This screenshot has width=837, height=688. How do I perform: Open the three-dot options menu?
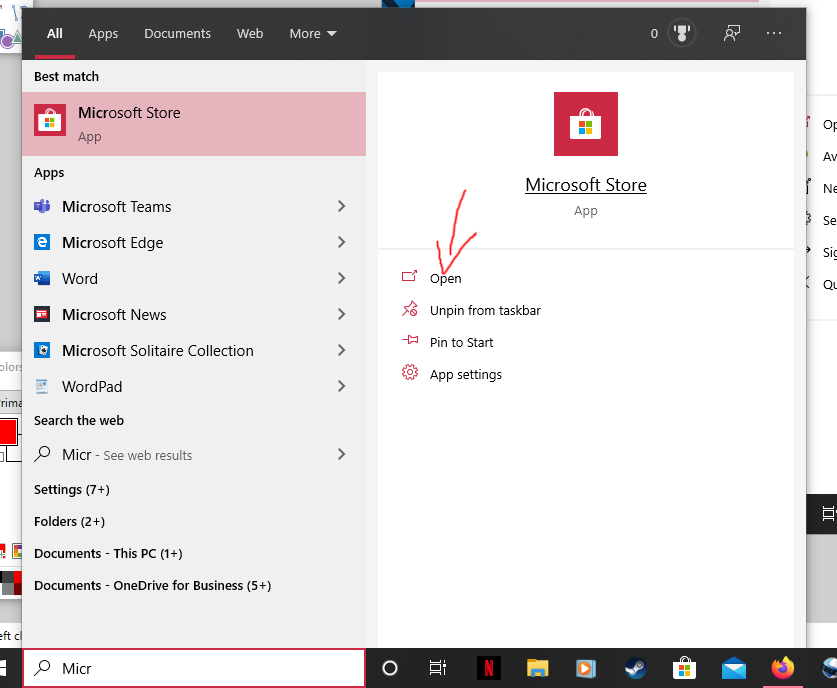(x=773, y=33)
